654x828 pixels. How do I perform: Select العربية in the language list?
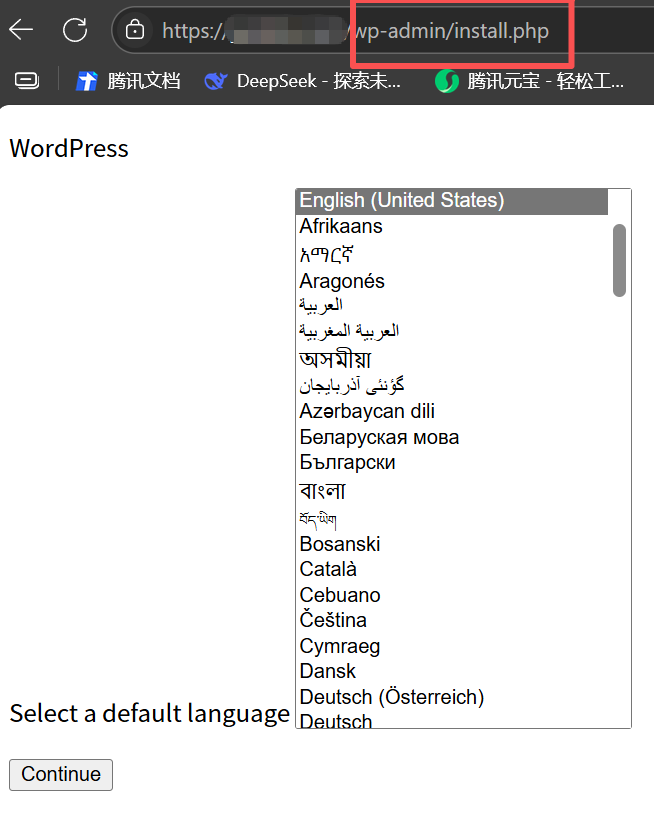452,305
